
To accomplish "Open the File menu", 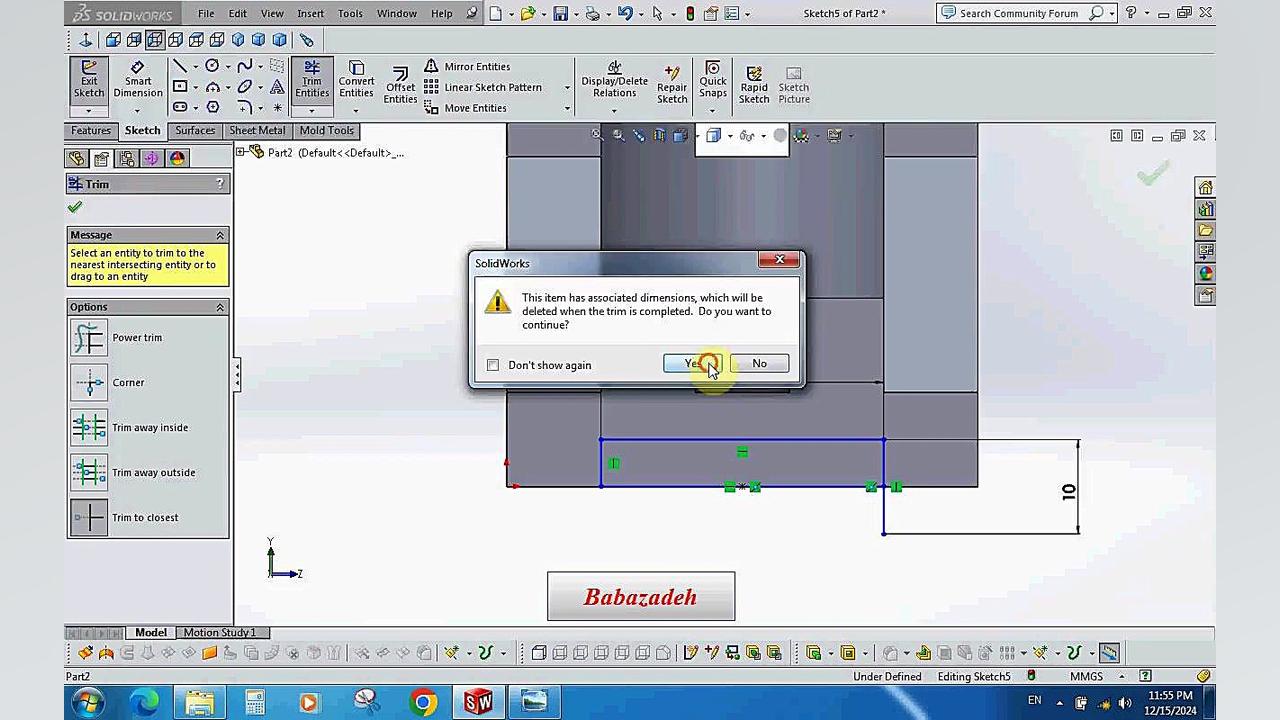I will 206,14.
